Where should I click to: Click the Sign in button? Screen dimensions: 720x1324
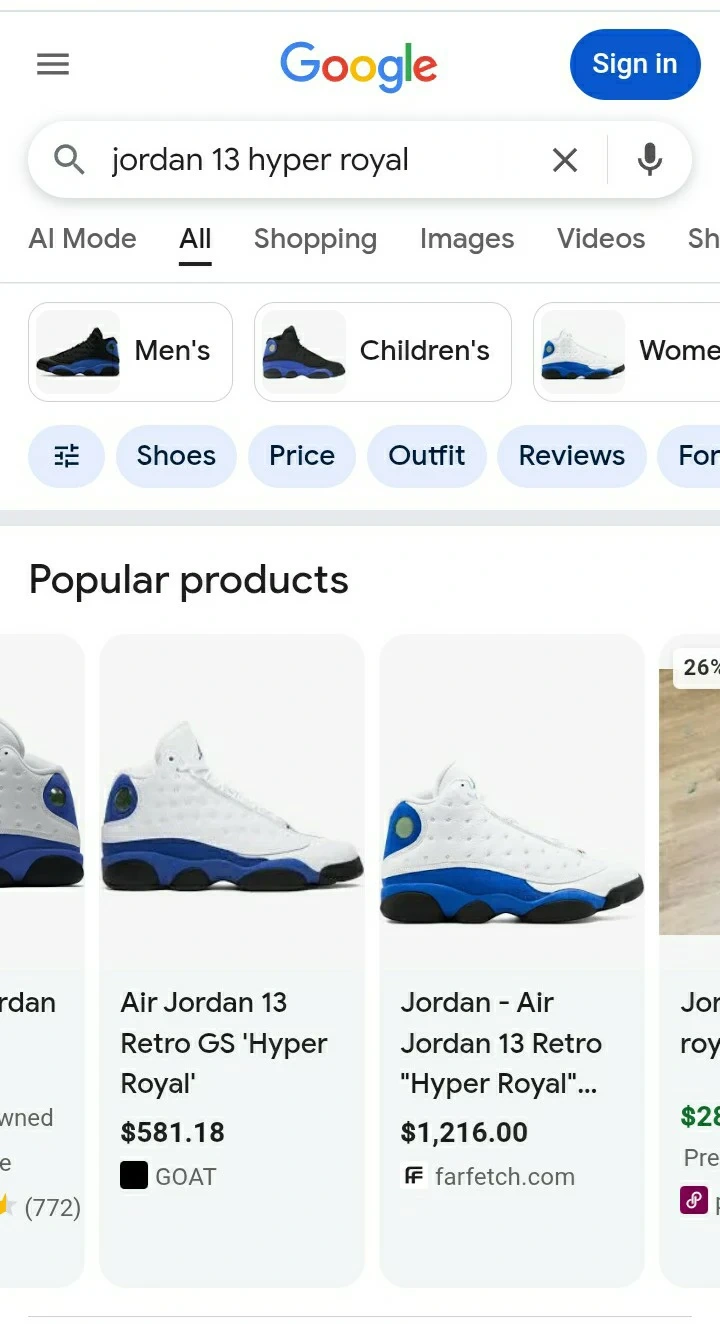(635, 65)
